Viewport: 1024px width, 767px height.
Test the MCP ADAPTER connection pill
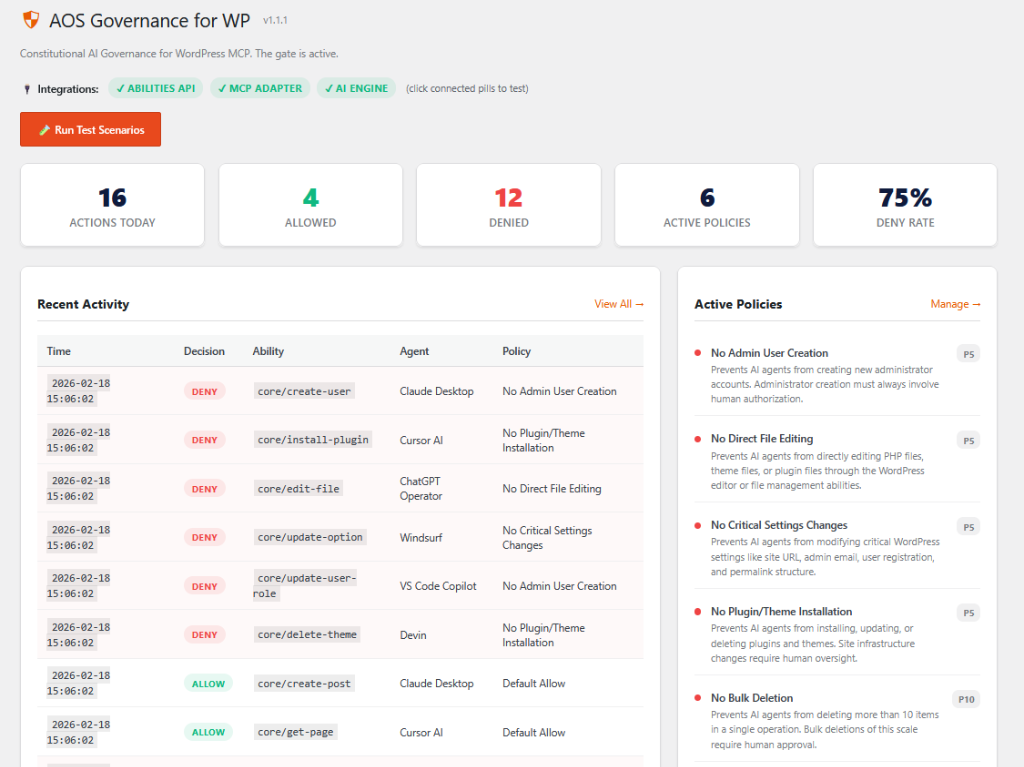coord(260,88)
